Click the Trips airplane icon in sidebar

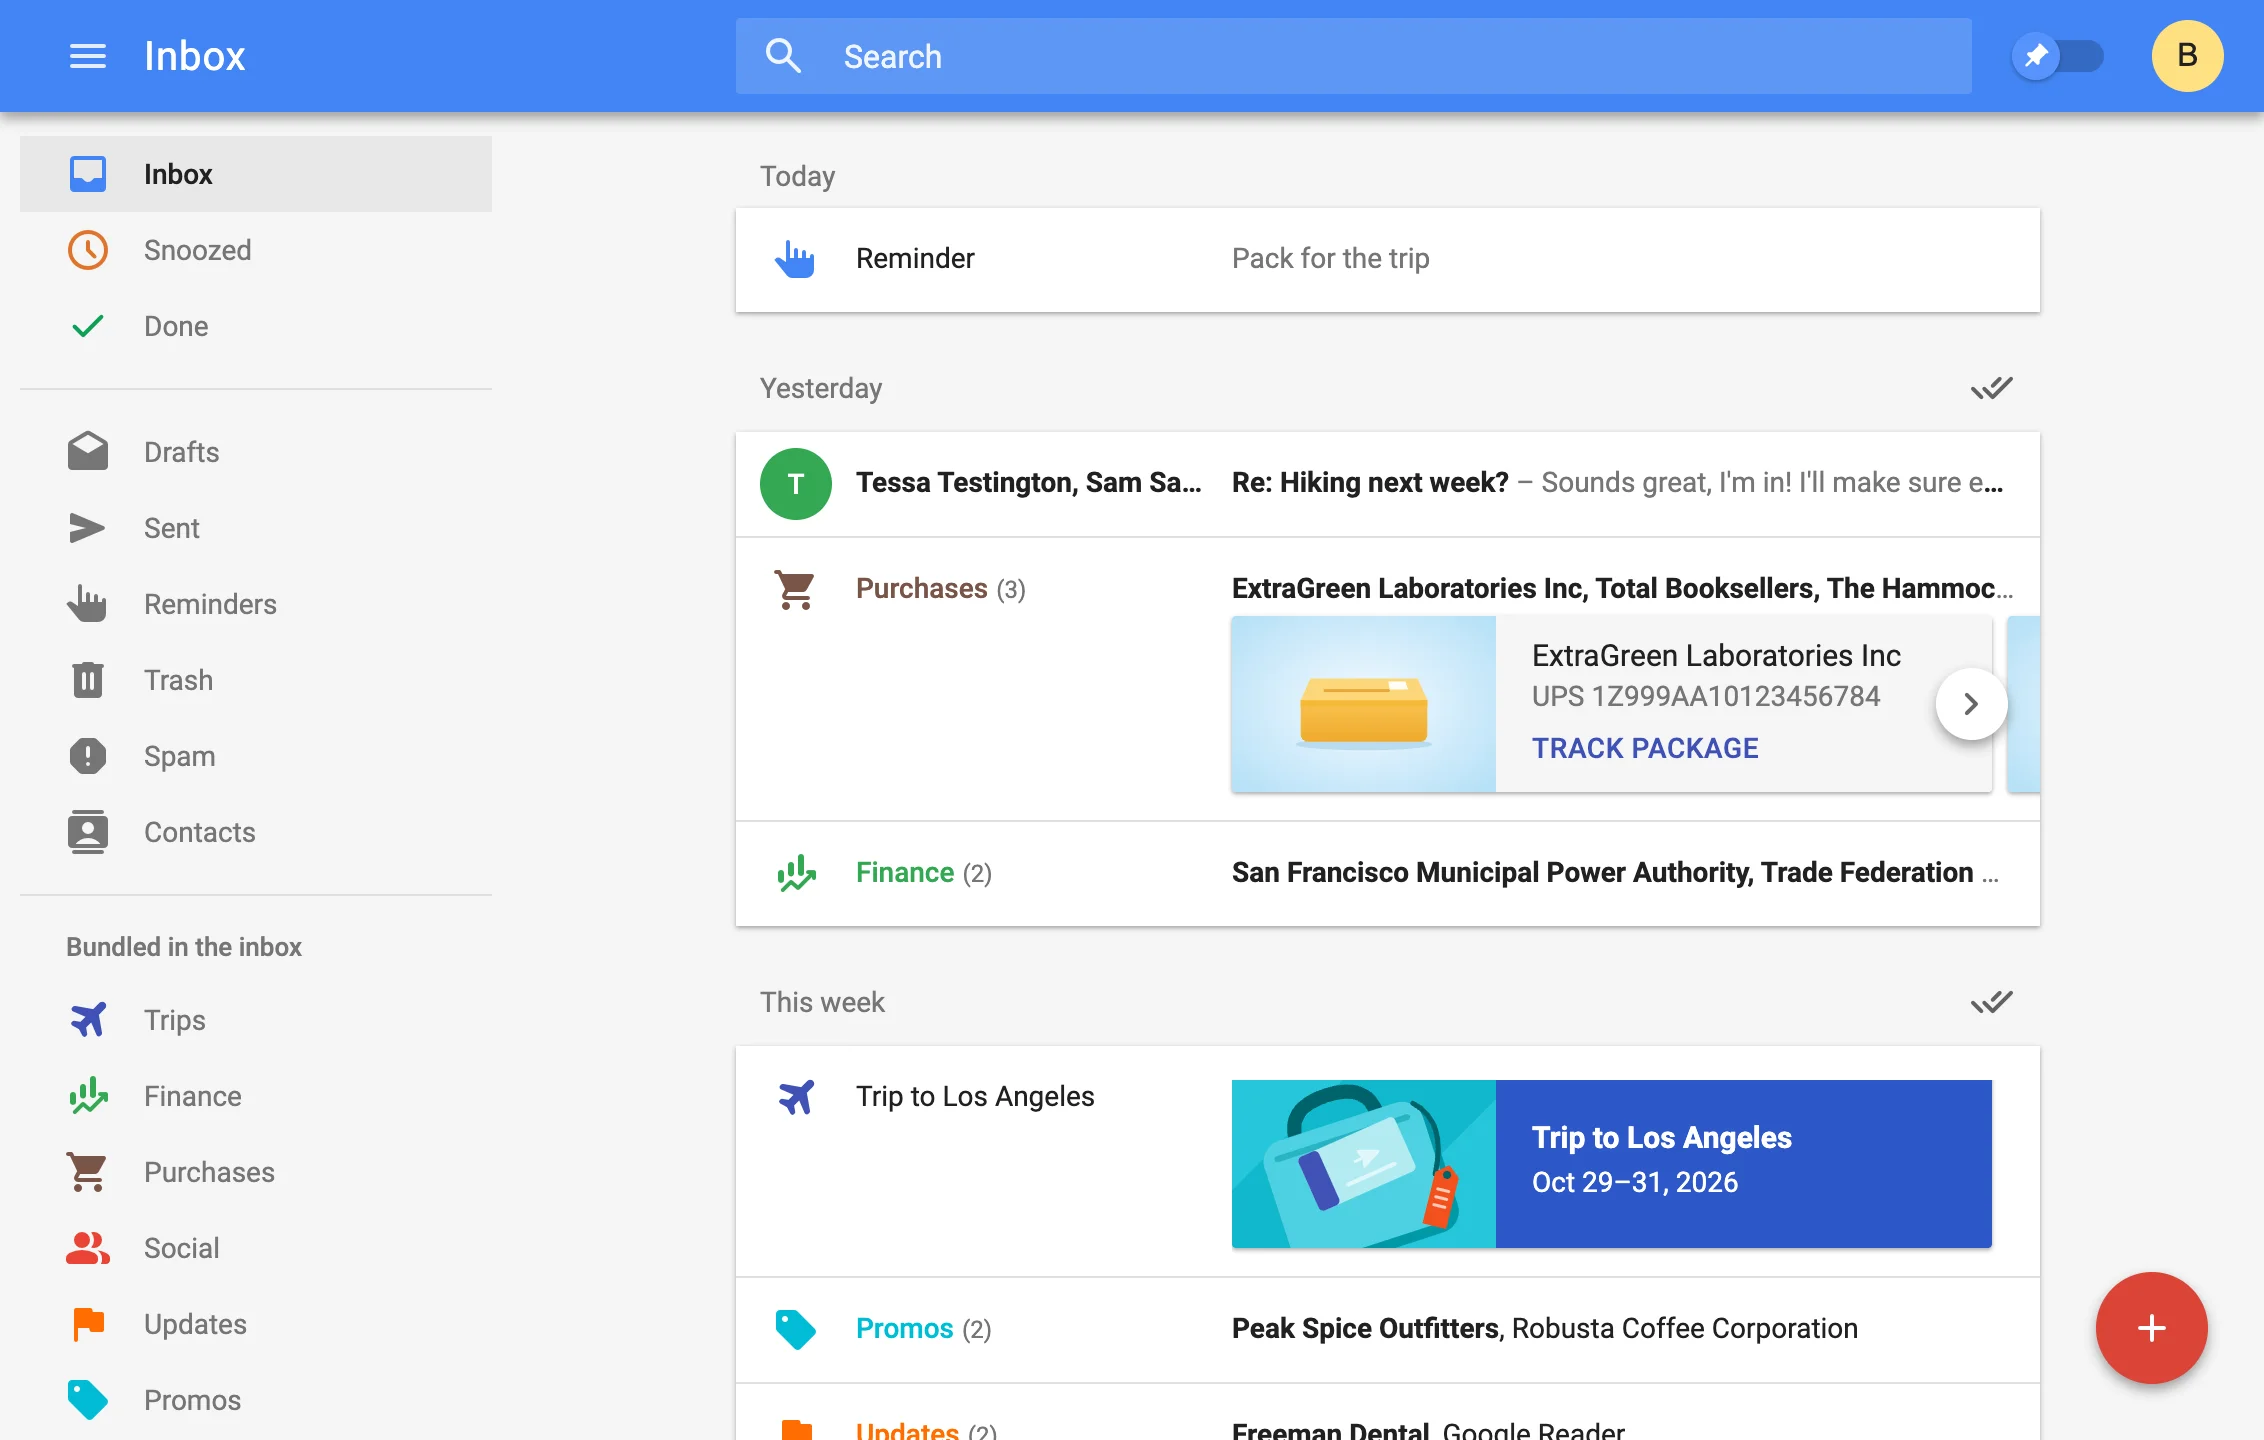point(88,1020)
